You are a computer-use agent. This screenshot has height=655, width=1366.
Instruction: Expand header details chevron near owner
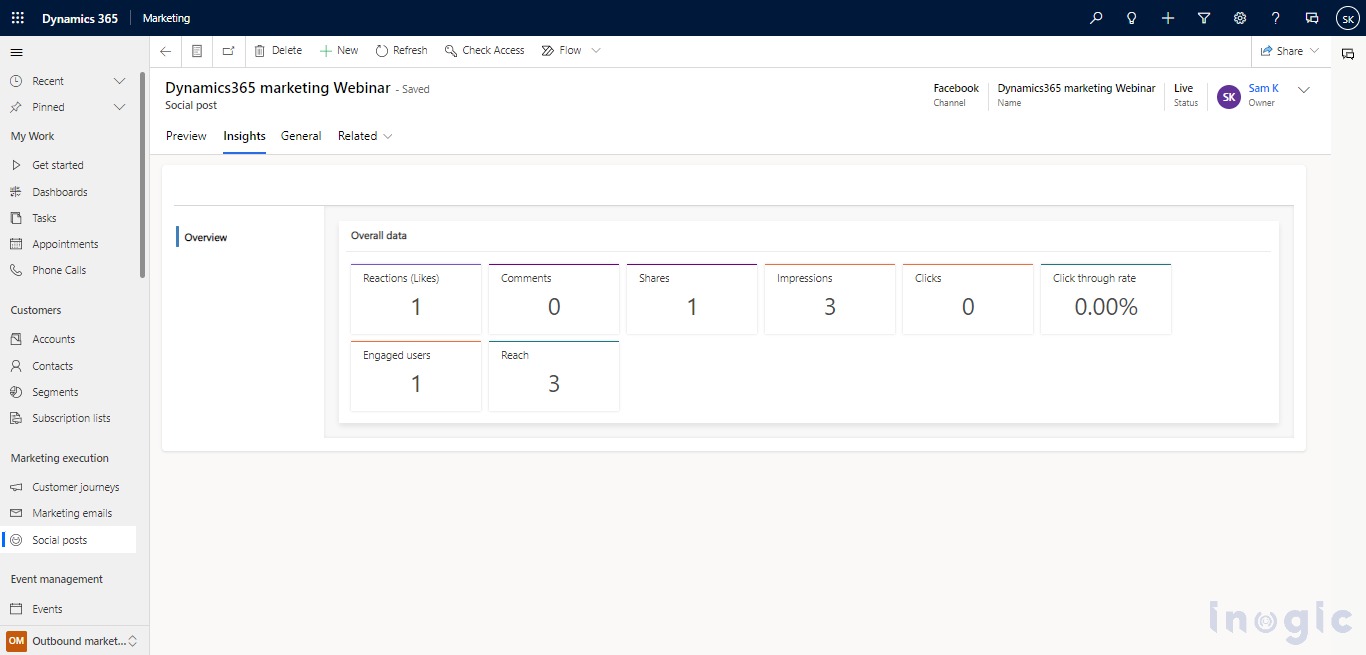click(1304, 90)
